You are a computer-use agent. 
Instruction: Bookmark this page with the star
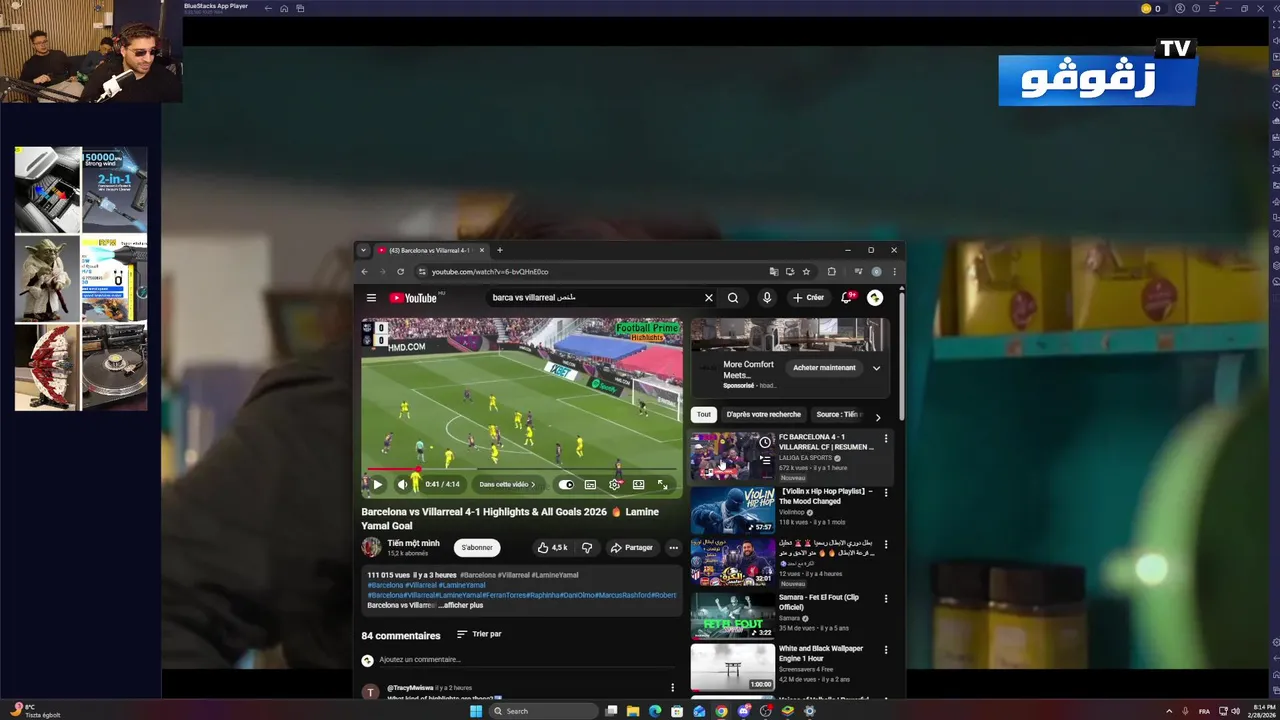click(806, 272)
